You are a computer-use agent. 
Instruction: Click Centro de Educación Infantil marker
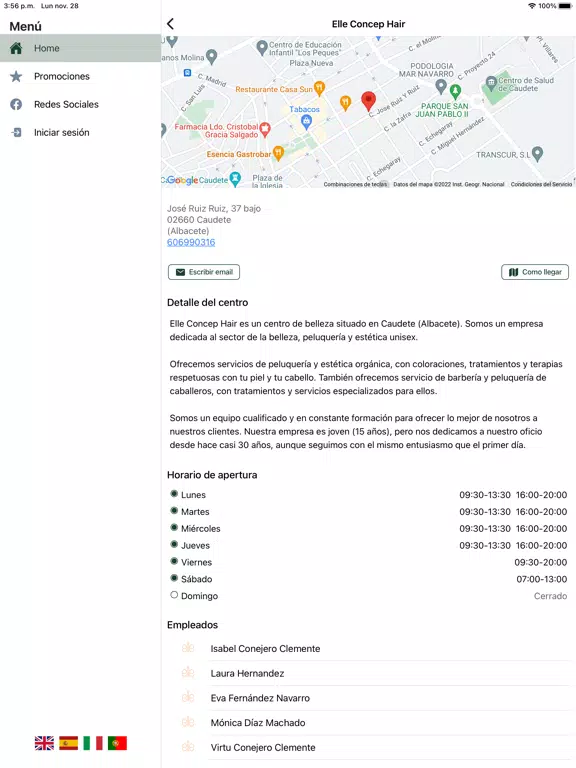tap(262, 48)
